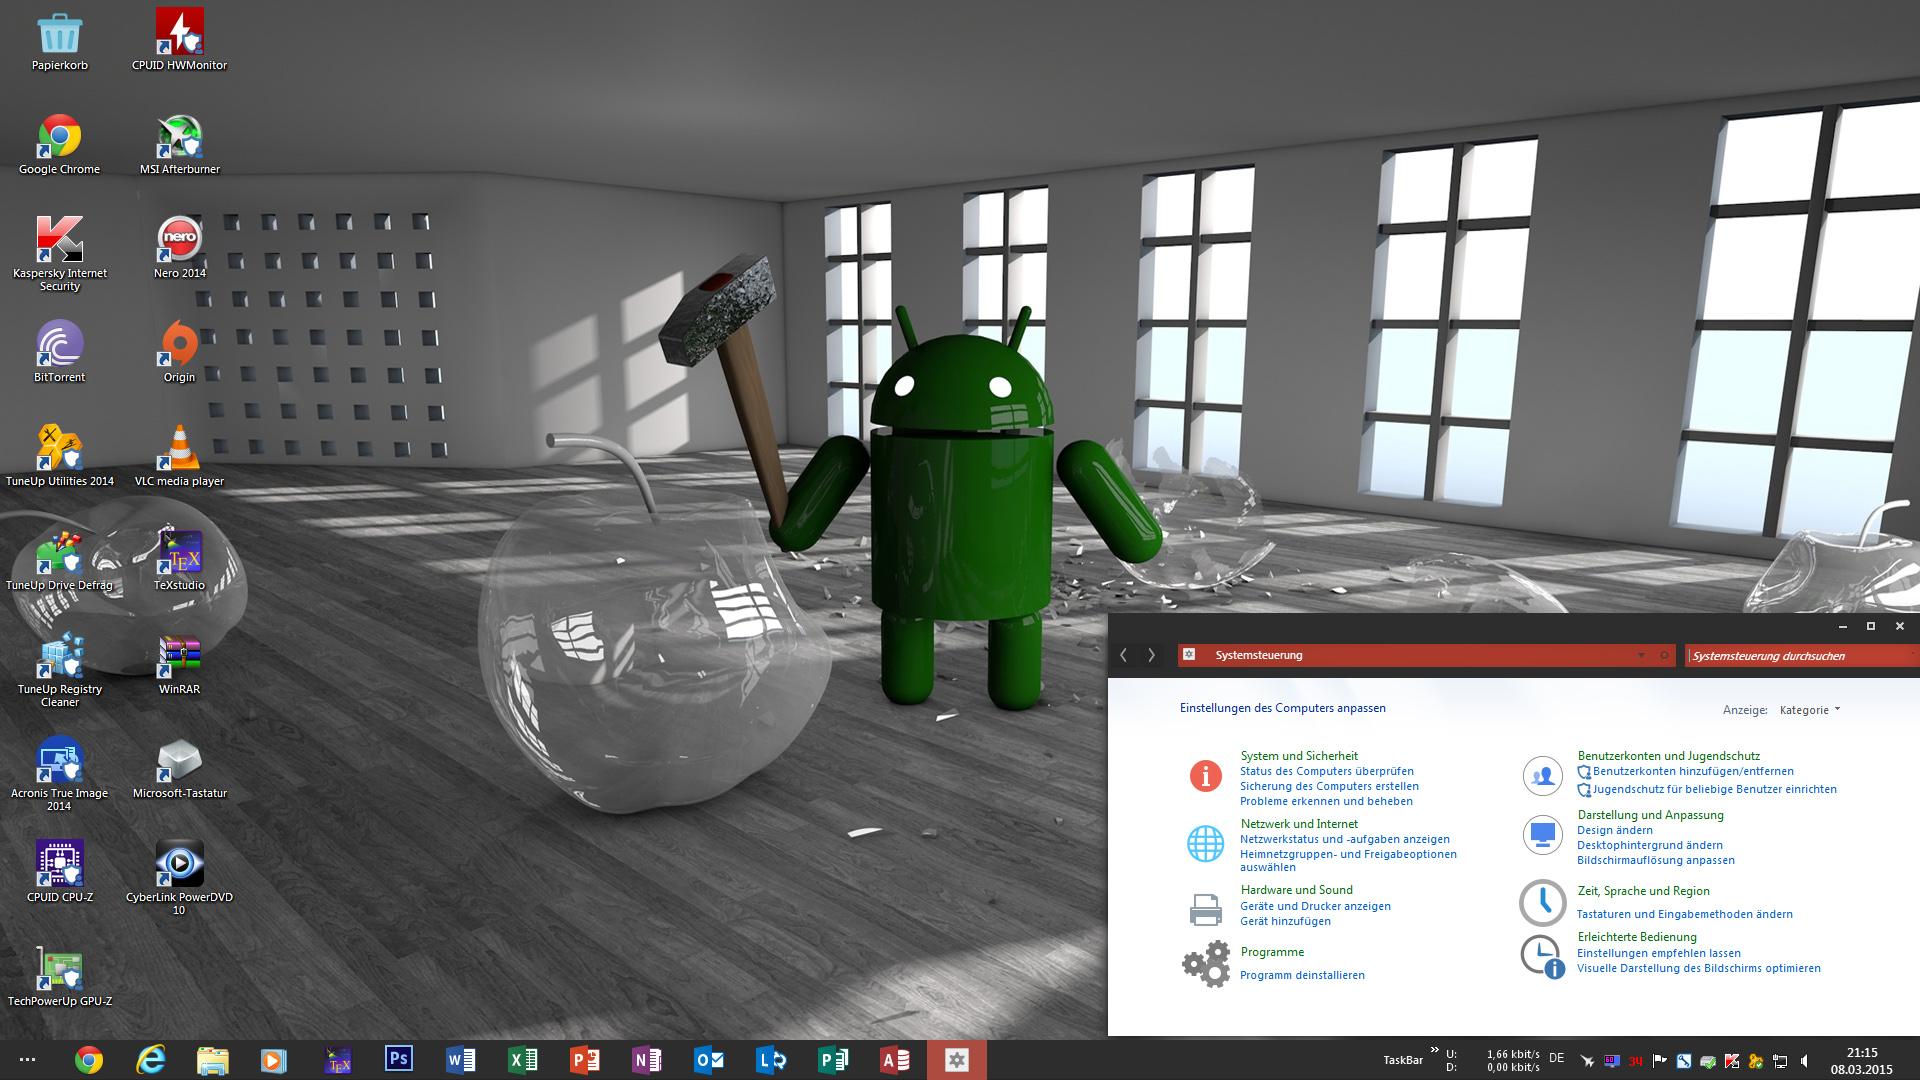
Task: Open Zeit, Sprache und Region category
Action: click(1643, 891)
